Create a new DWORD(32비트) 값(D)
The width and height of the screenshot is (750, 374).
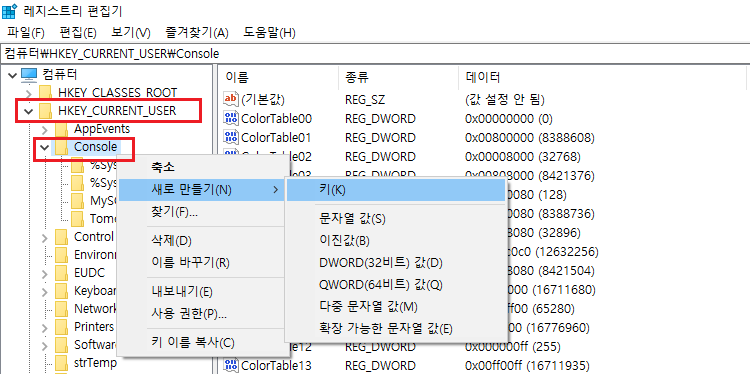coord(396,263)
